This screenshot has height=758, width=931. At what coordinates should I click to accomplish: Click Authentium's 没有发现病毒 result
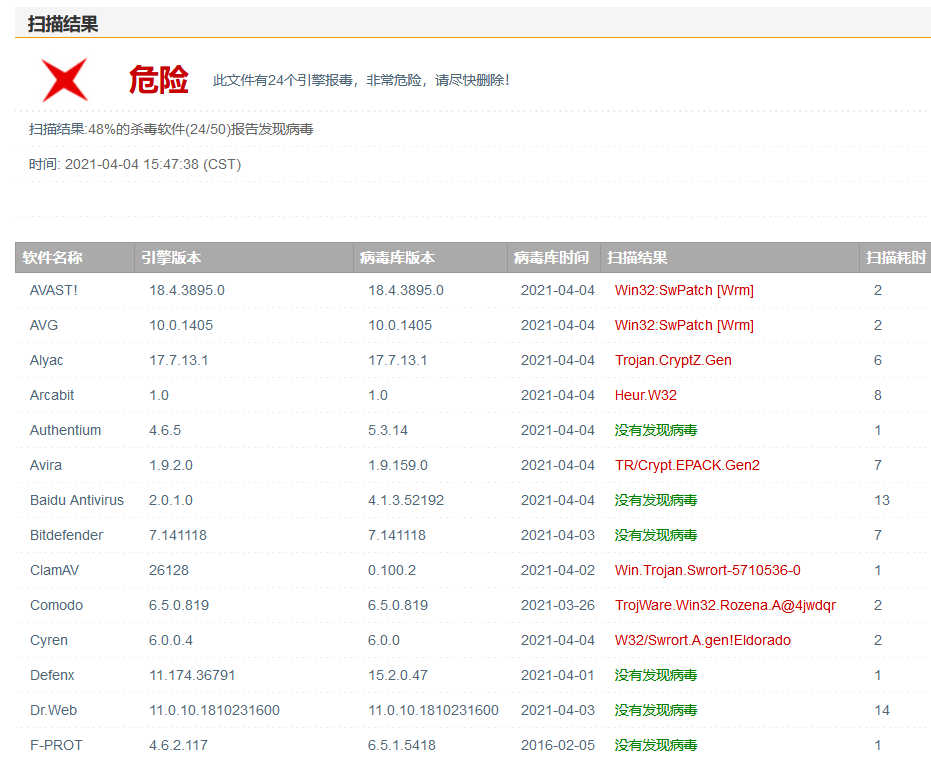pos(656,430)
